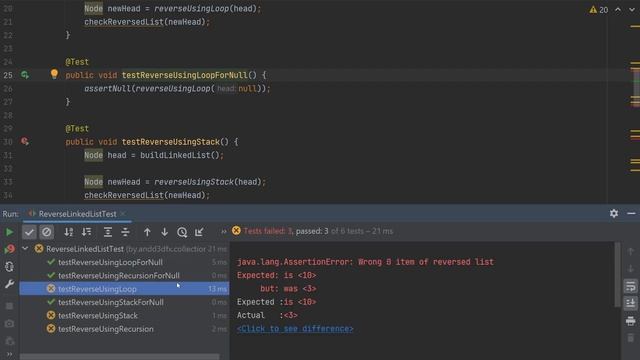Image resolution: width=640 pixels, height=360 pixels.
Task: Click editor vertical scrollbar thumb
Action: pyautogui.click(x=636, y=88)
